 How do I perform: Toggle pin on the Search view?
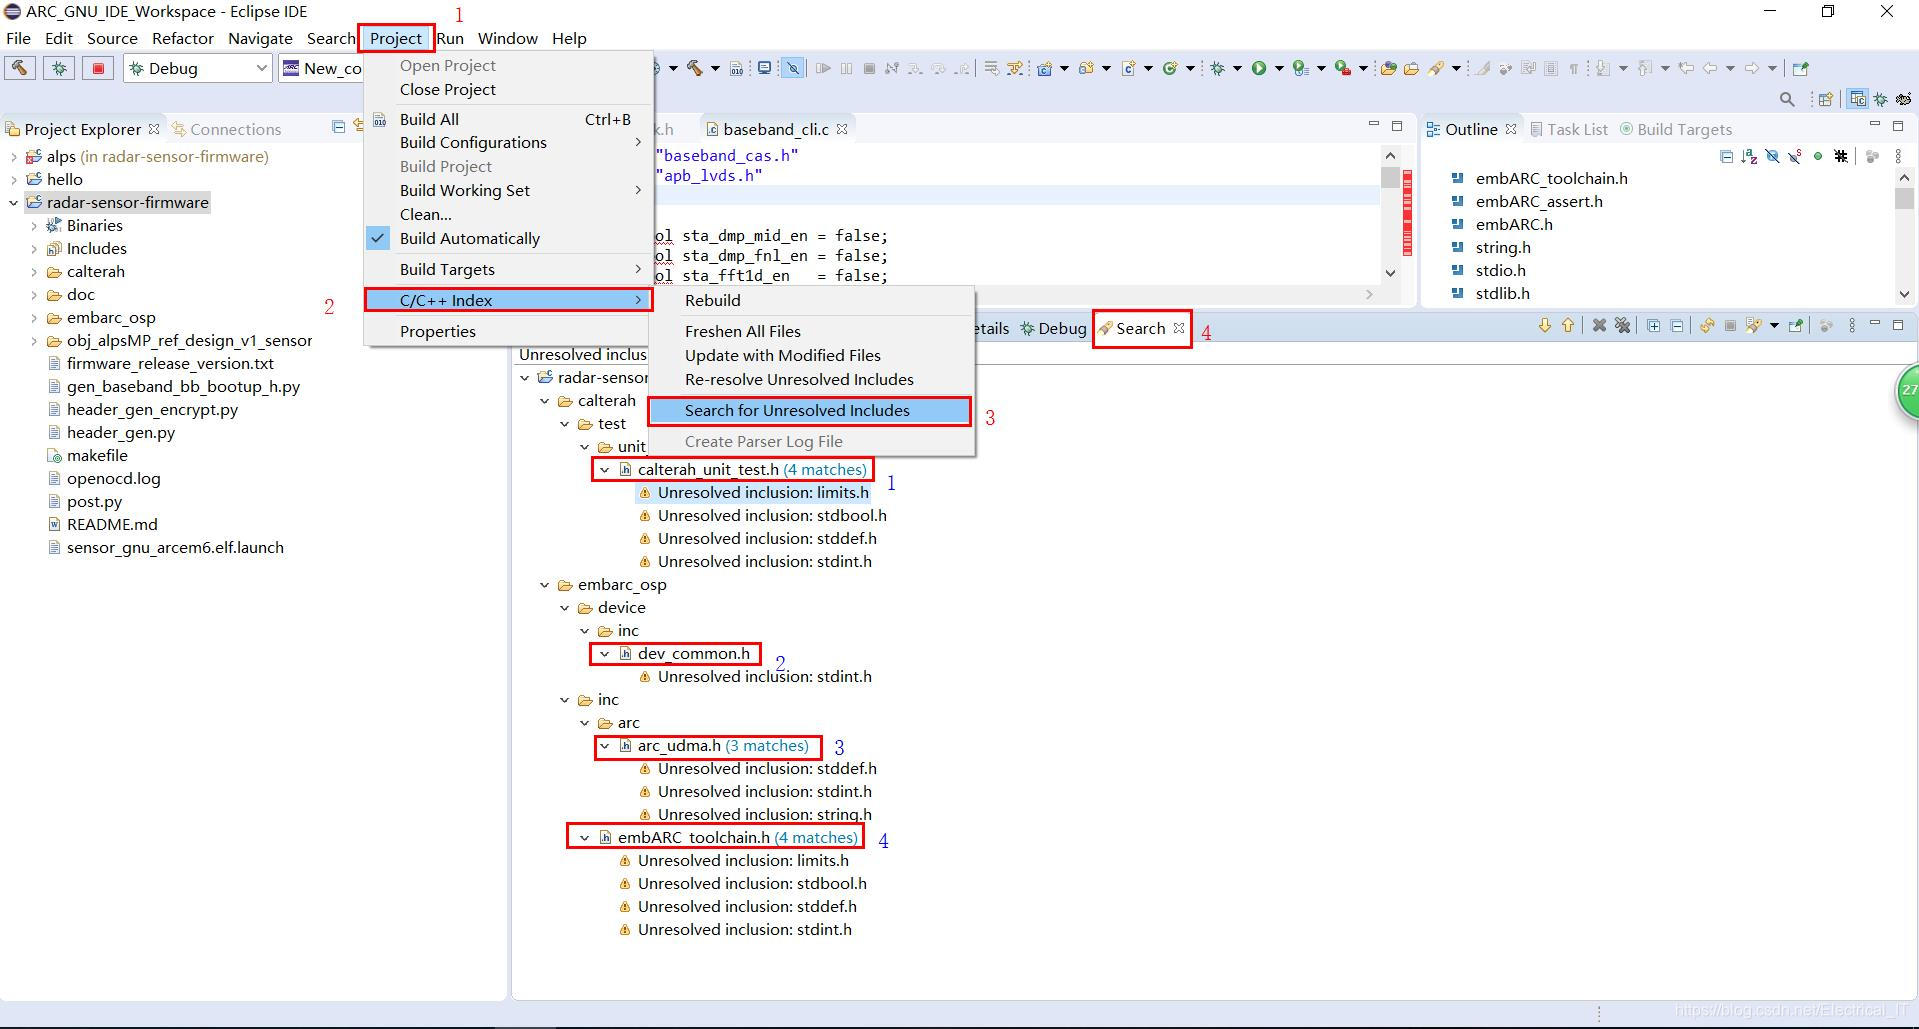pos(1796,326)
